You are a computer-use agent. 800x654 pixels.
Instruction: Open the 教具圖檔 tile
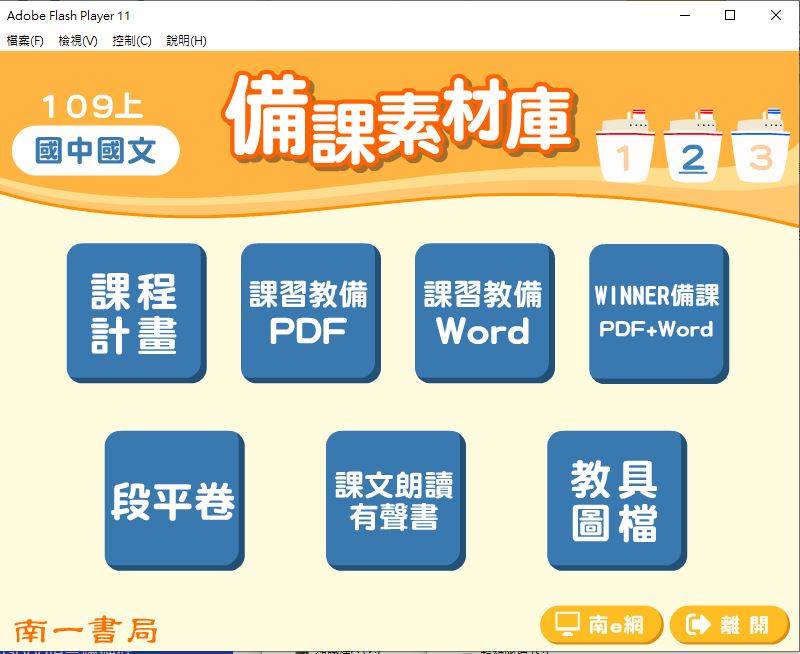(617, 500)
